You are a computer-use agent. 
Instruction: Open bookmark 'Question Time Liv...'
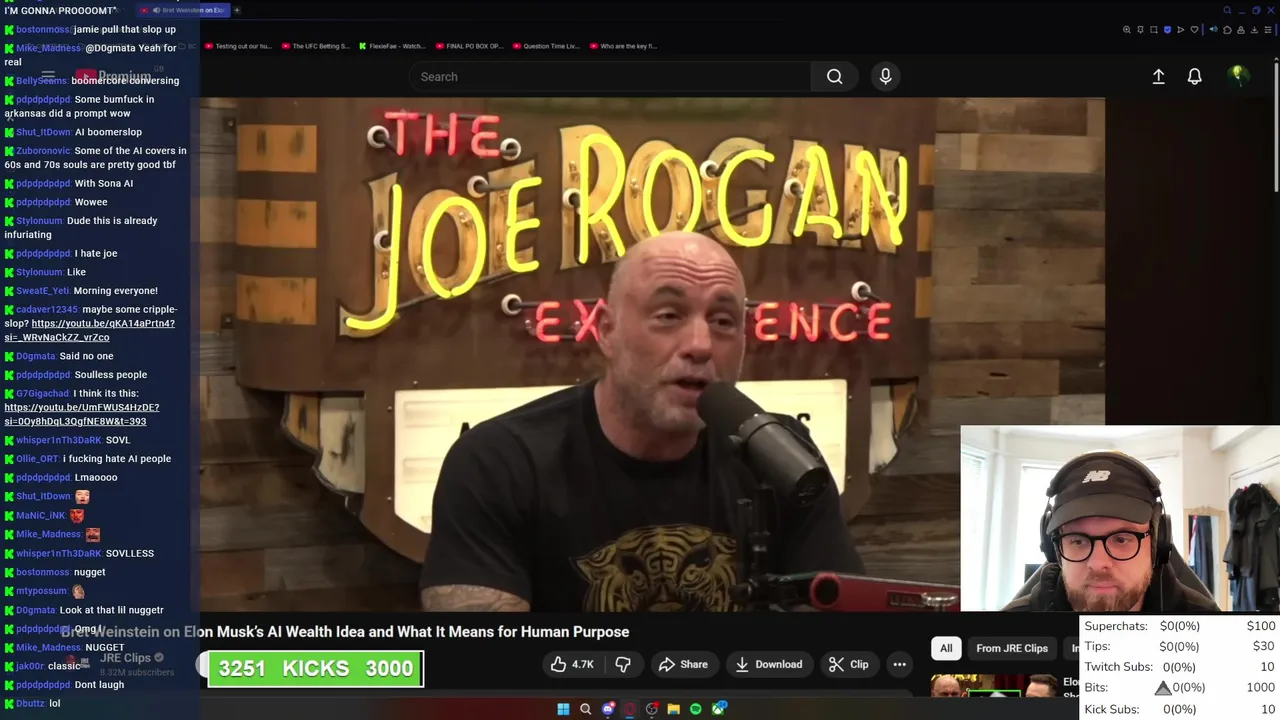coord(545,46)
